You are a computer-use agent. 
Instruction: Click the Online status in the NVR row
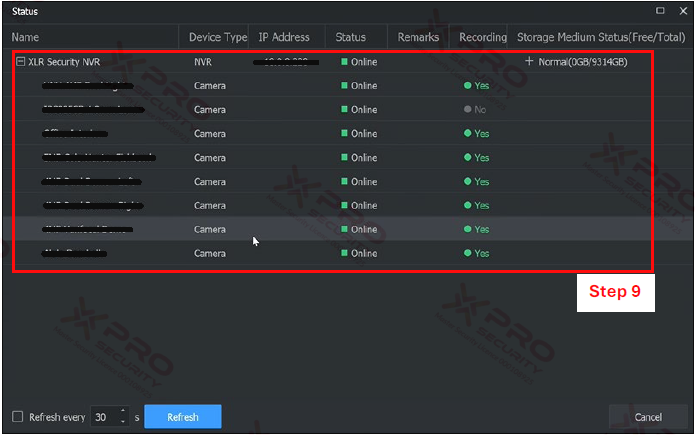coord(364,62)
